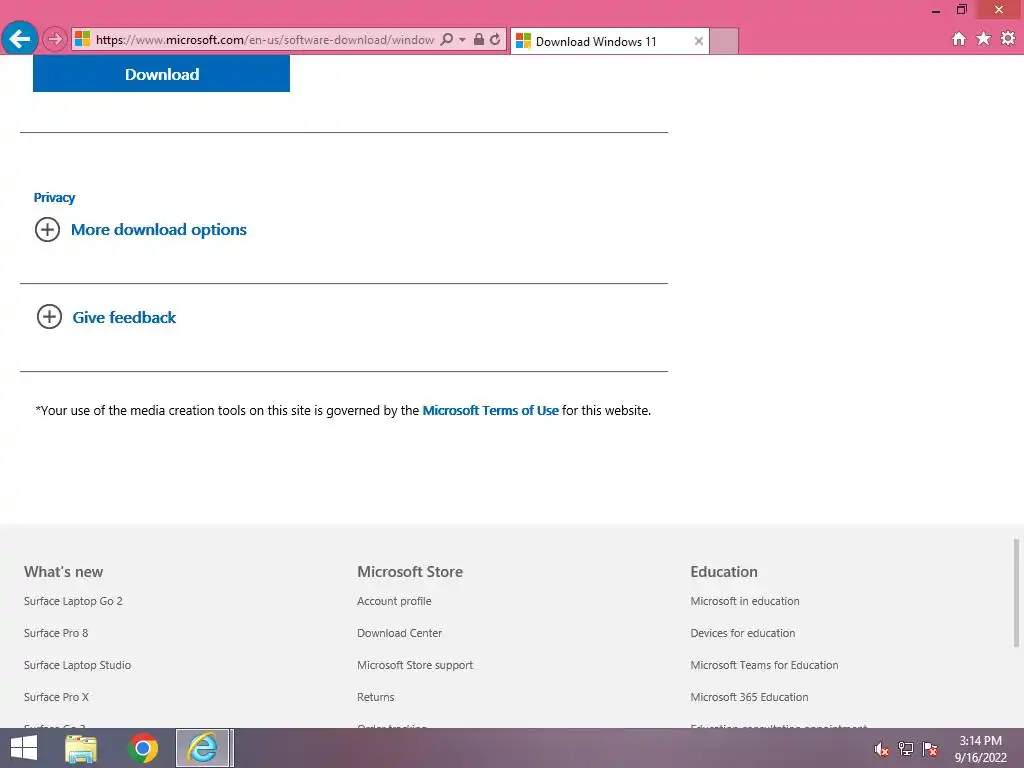Open browser tools gear icon
The image size is (1024, 768).
point(1008,39)
